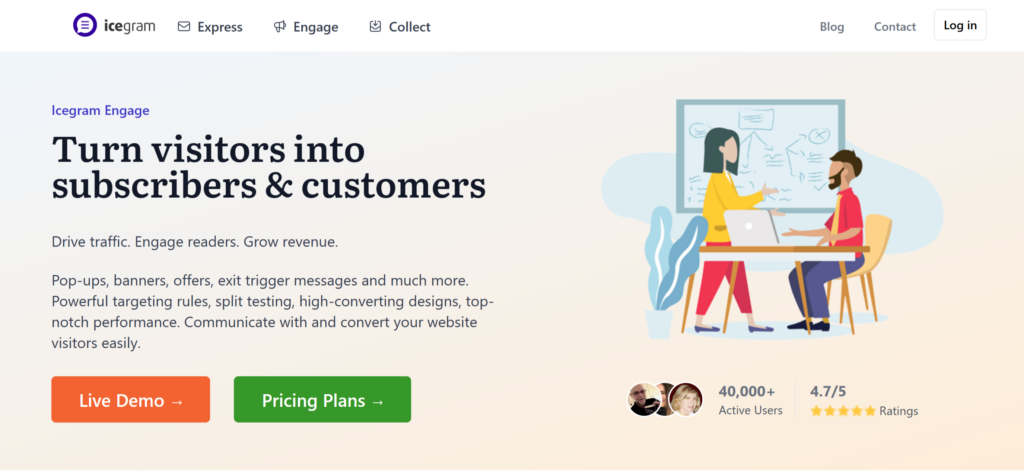This screenshot has width=1024, height=471.
Task: Click the envelope icon beside Express
Action: pos(184,27)
